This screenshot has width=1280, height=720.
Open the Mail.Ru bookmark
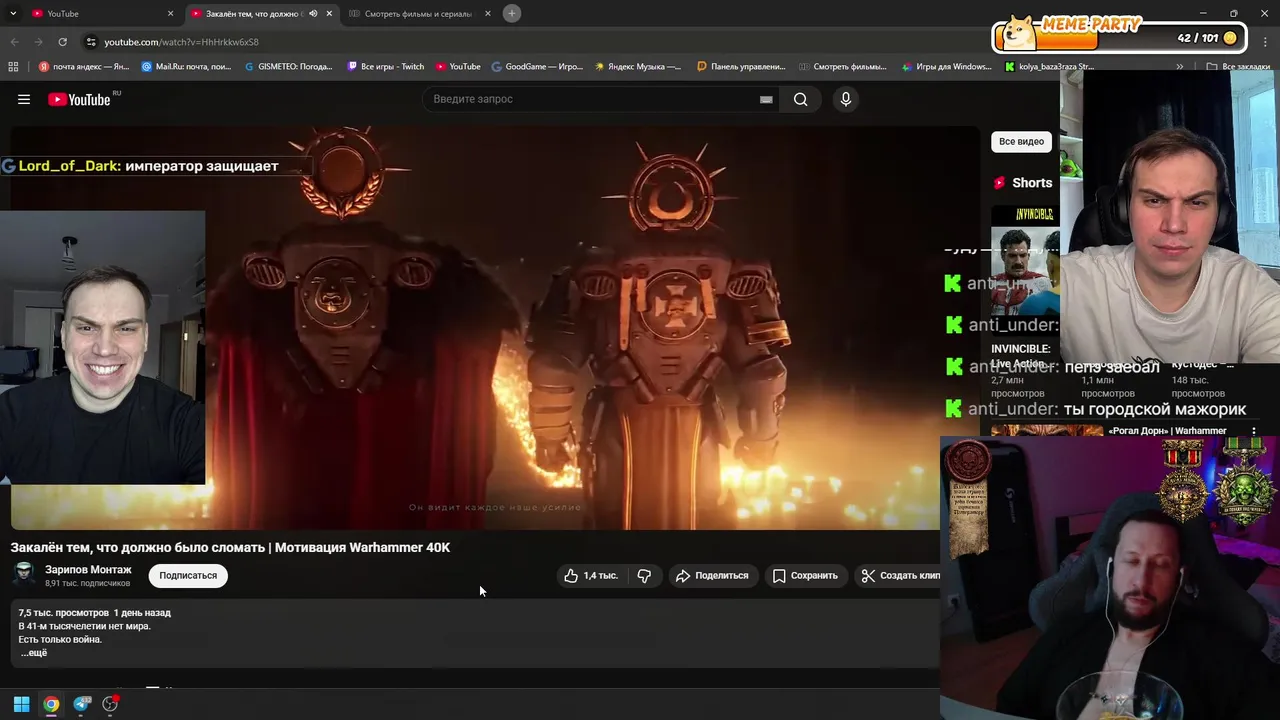point(187,67)
